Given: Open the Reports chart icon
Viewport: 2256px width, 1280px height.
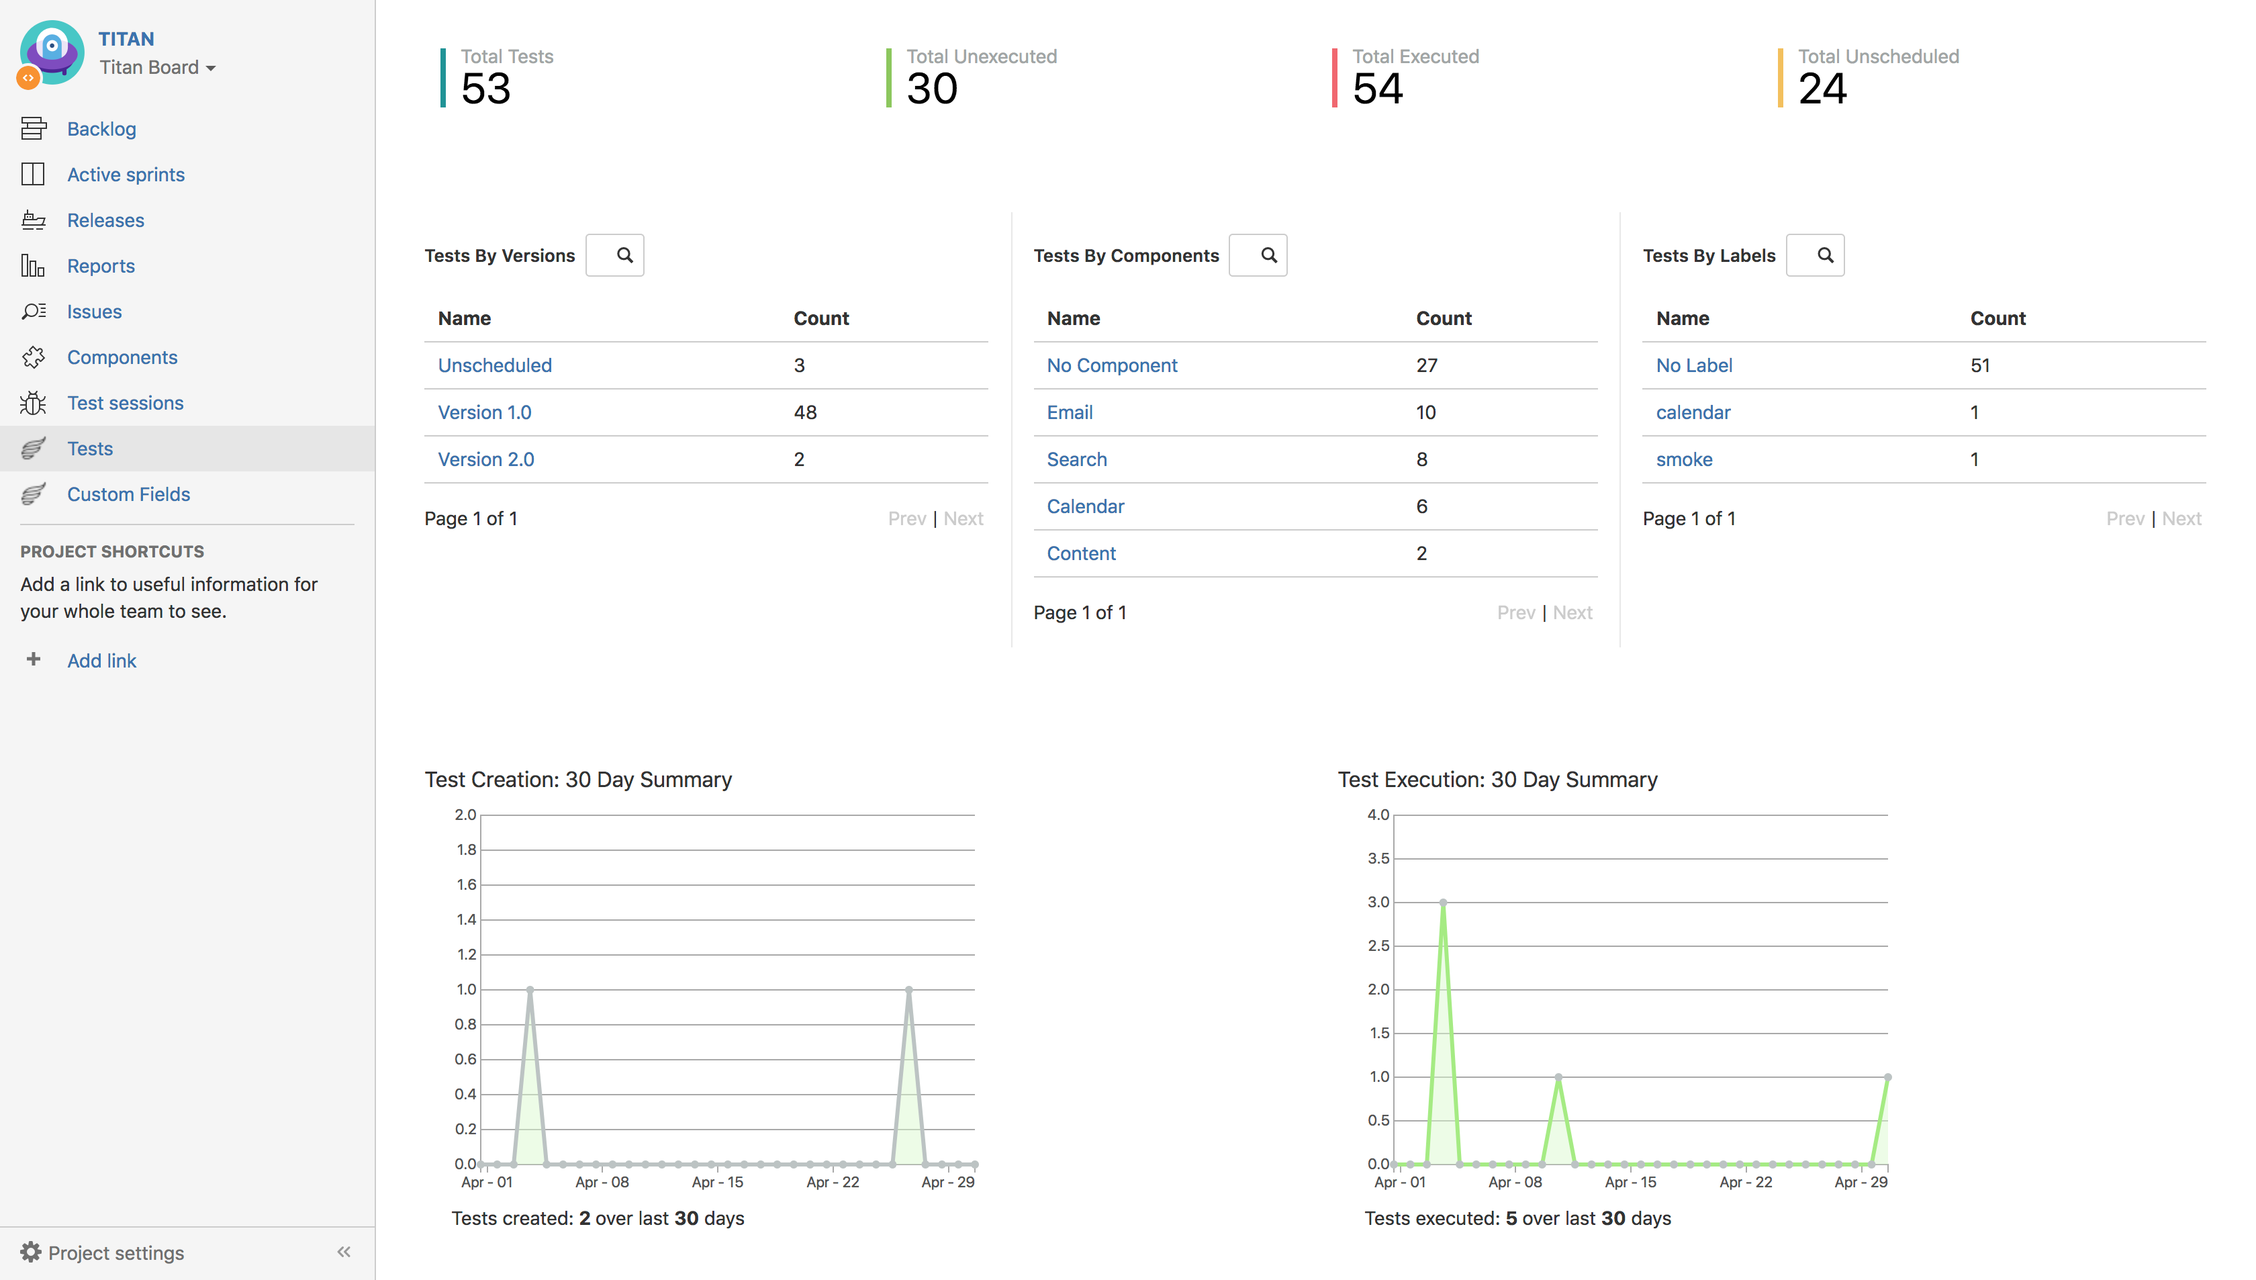Looking at the screenshot, I should coord(33,266).
